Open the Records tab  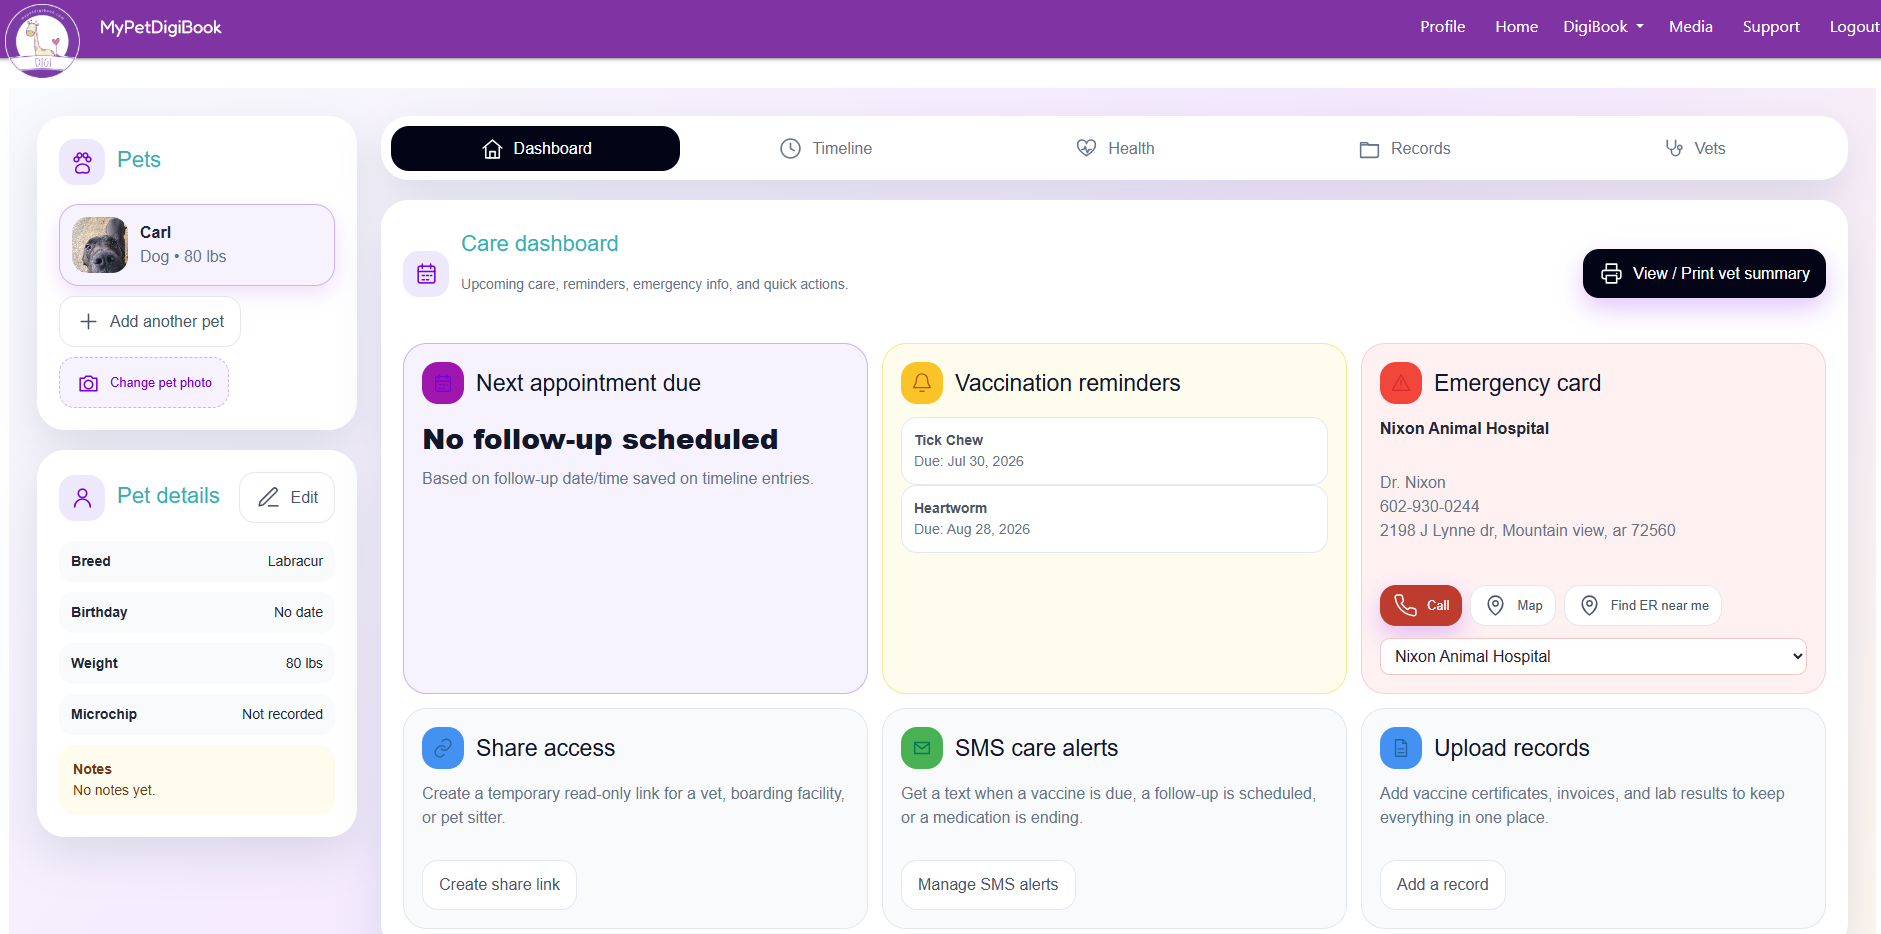click(x=1404, y=149)
